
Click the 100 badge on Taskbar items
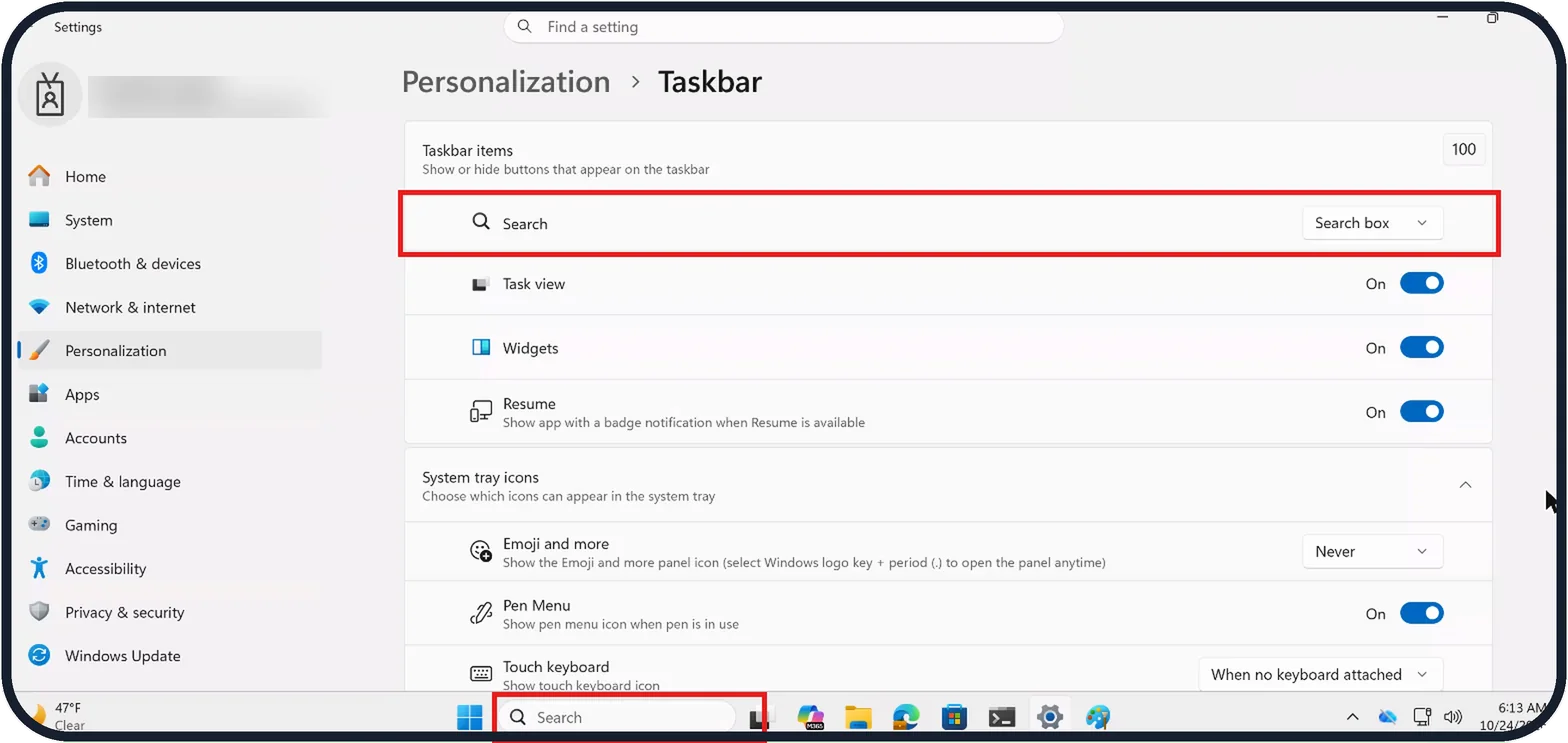pyautogui.click(x=1464, y=150)
